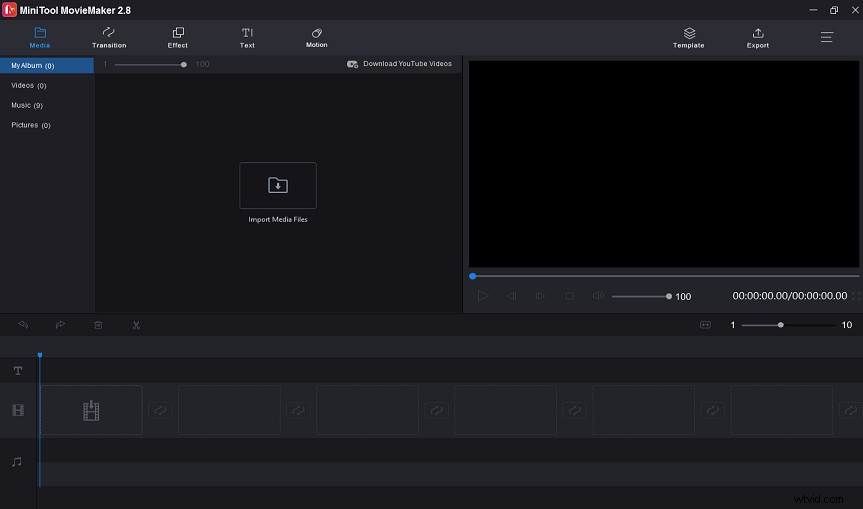Click the fourth transition slot icon

click(x=575, y=411)
